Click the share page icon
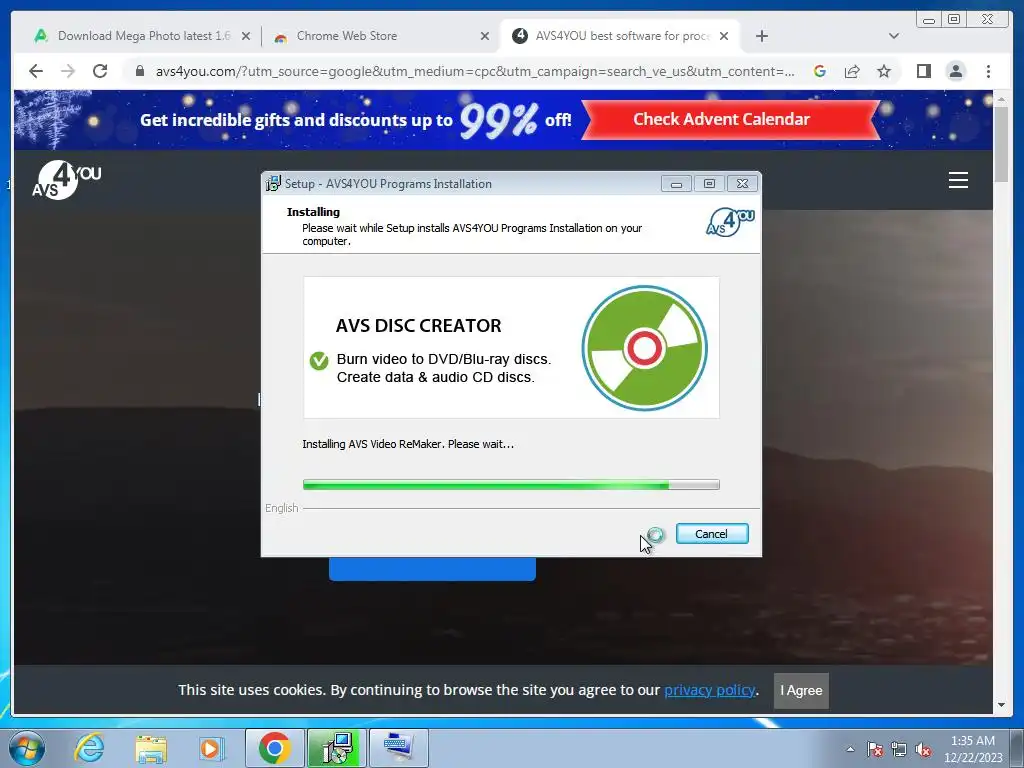Screen dimensions: 1024x768 click(852, 71)
